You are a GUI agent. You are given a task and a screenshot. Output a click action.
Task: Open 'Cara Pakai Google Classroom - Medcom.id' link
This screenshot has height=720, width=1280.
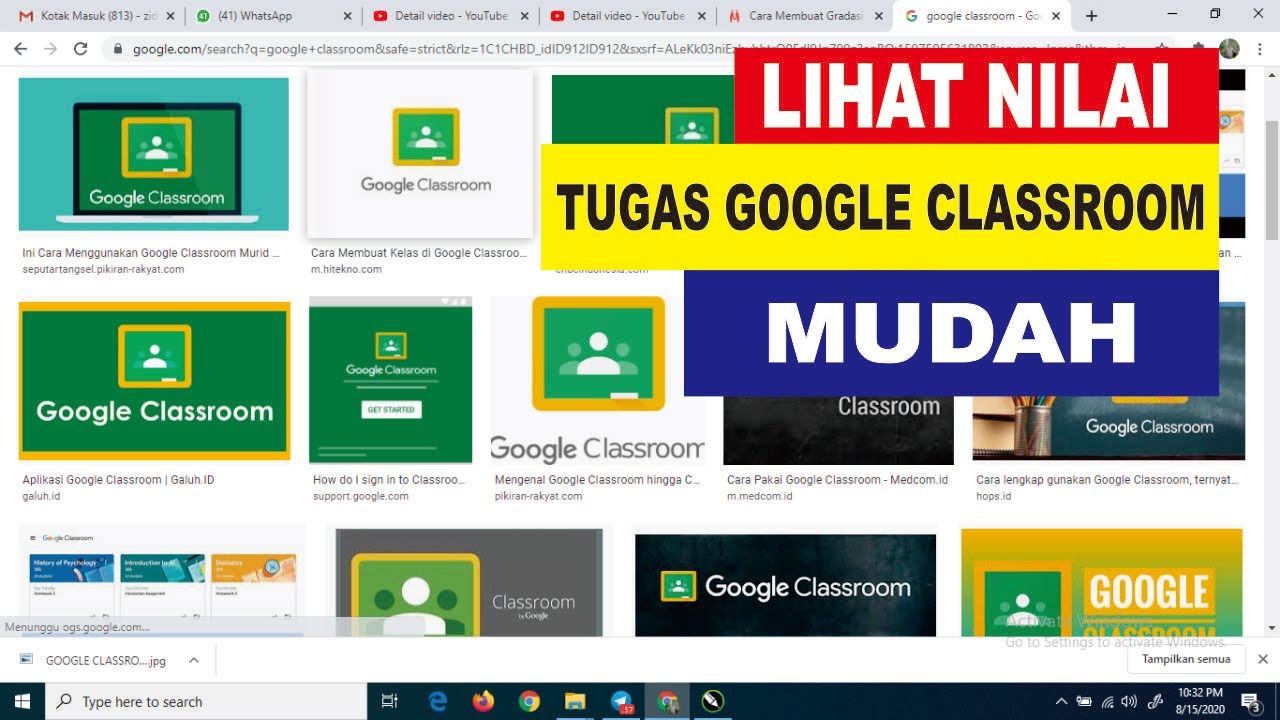837,480
